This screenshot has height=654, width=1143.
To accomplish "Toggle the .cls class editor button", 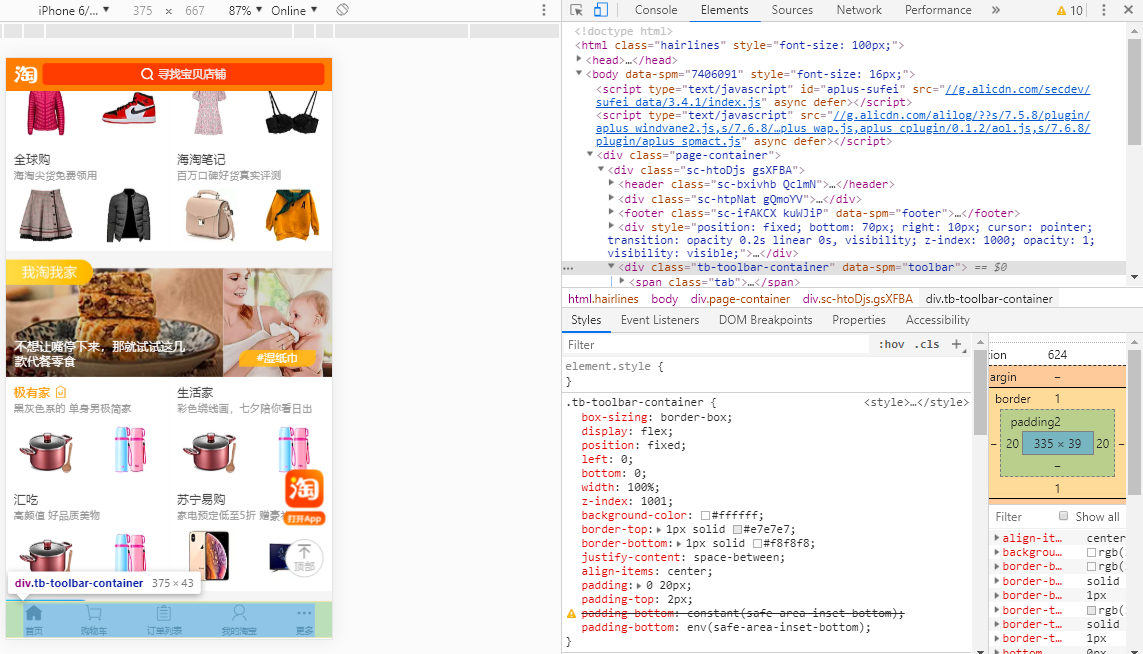I will pos(927,344).
